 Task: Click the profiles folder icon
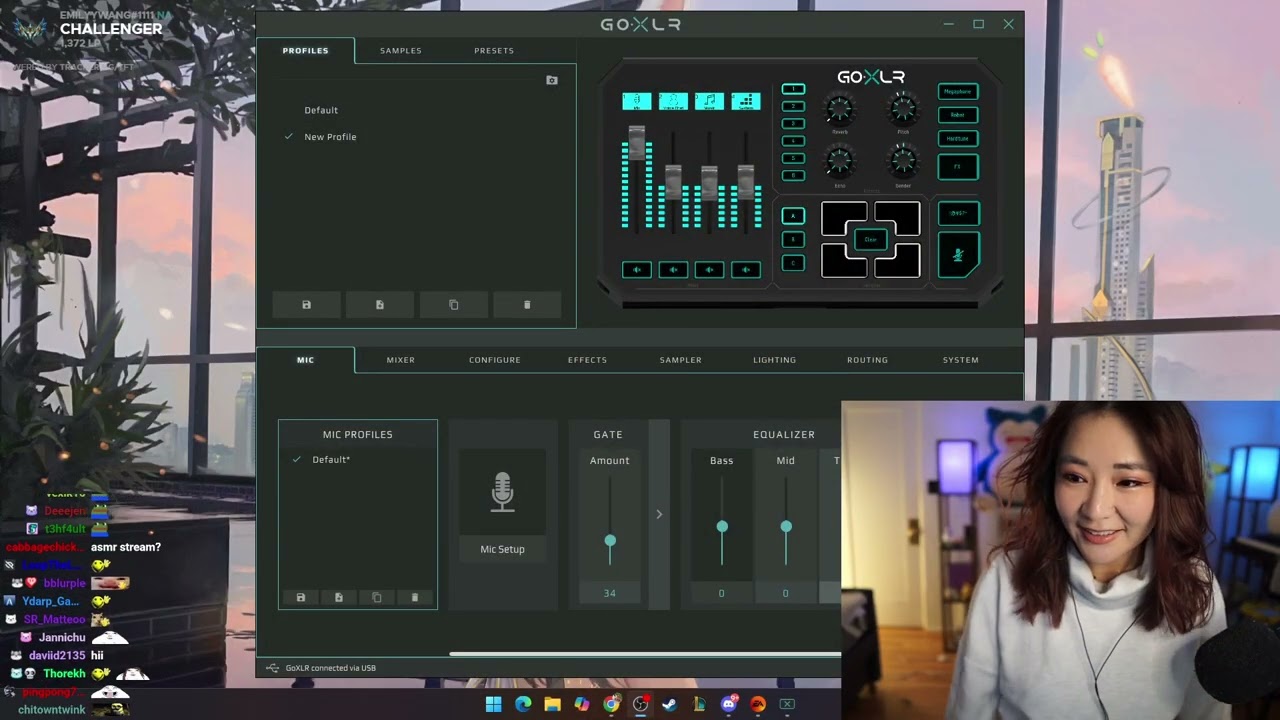(x=552, y=80)
